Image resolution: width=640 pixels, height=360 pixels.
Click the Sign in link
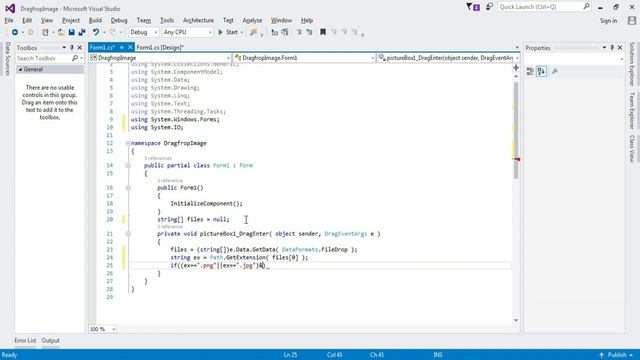click(608, 21)
